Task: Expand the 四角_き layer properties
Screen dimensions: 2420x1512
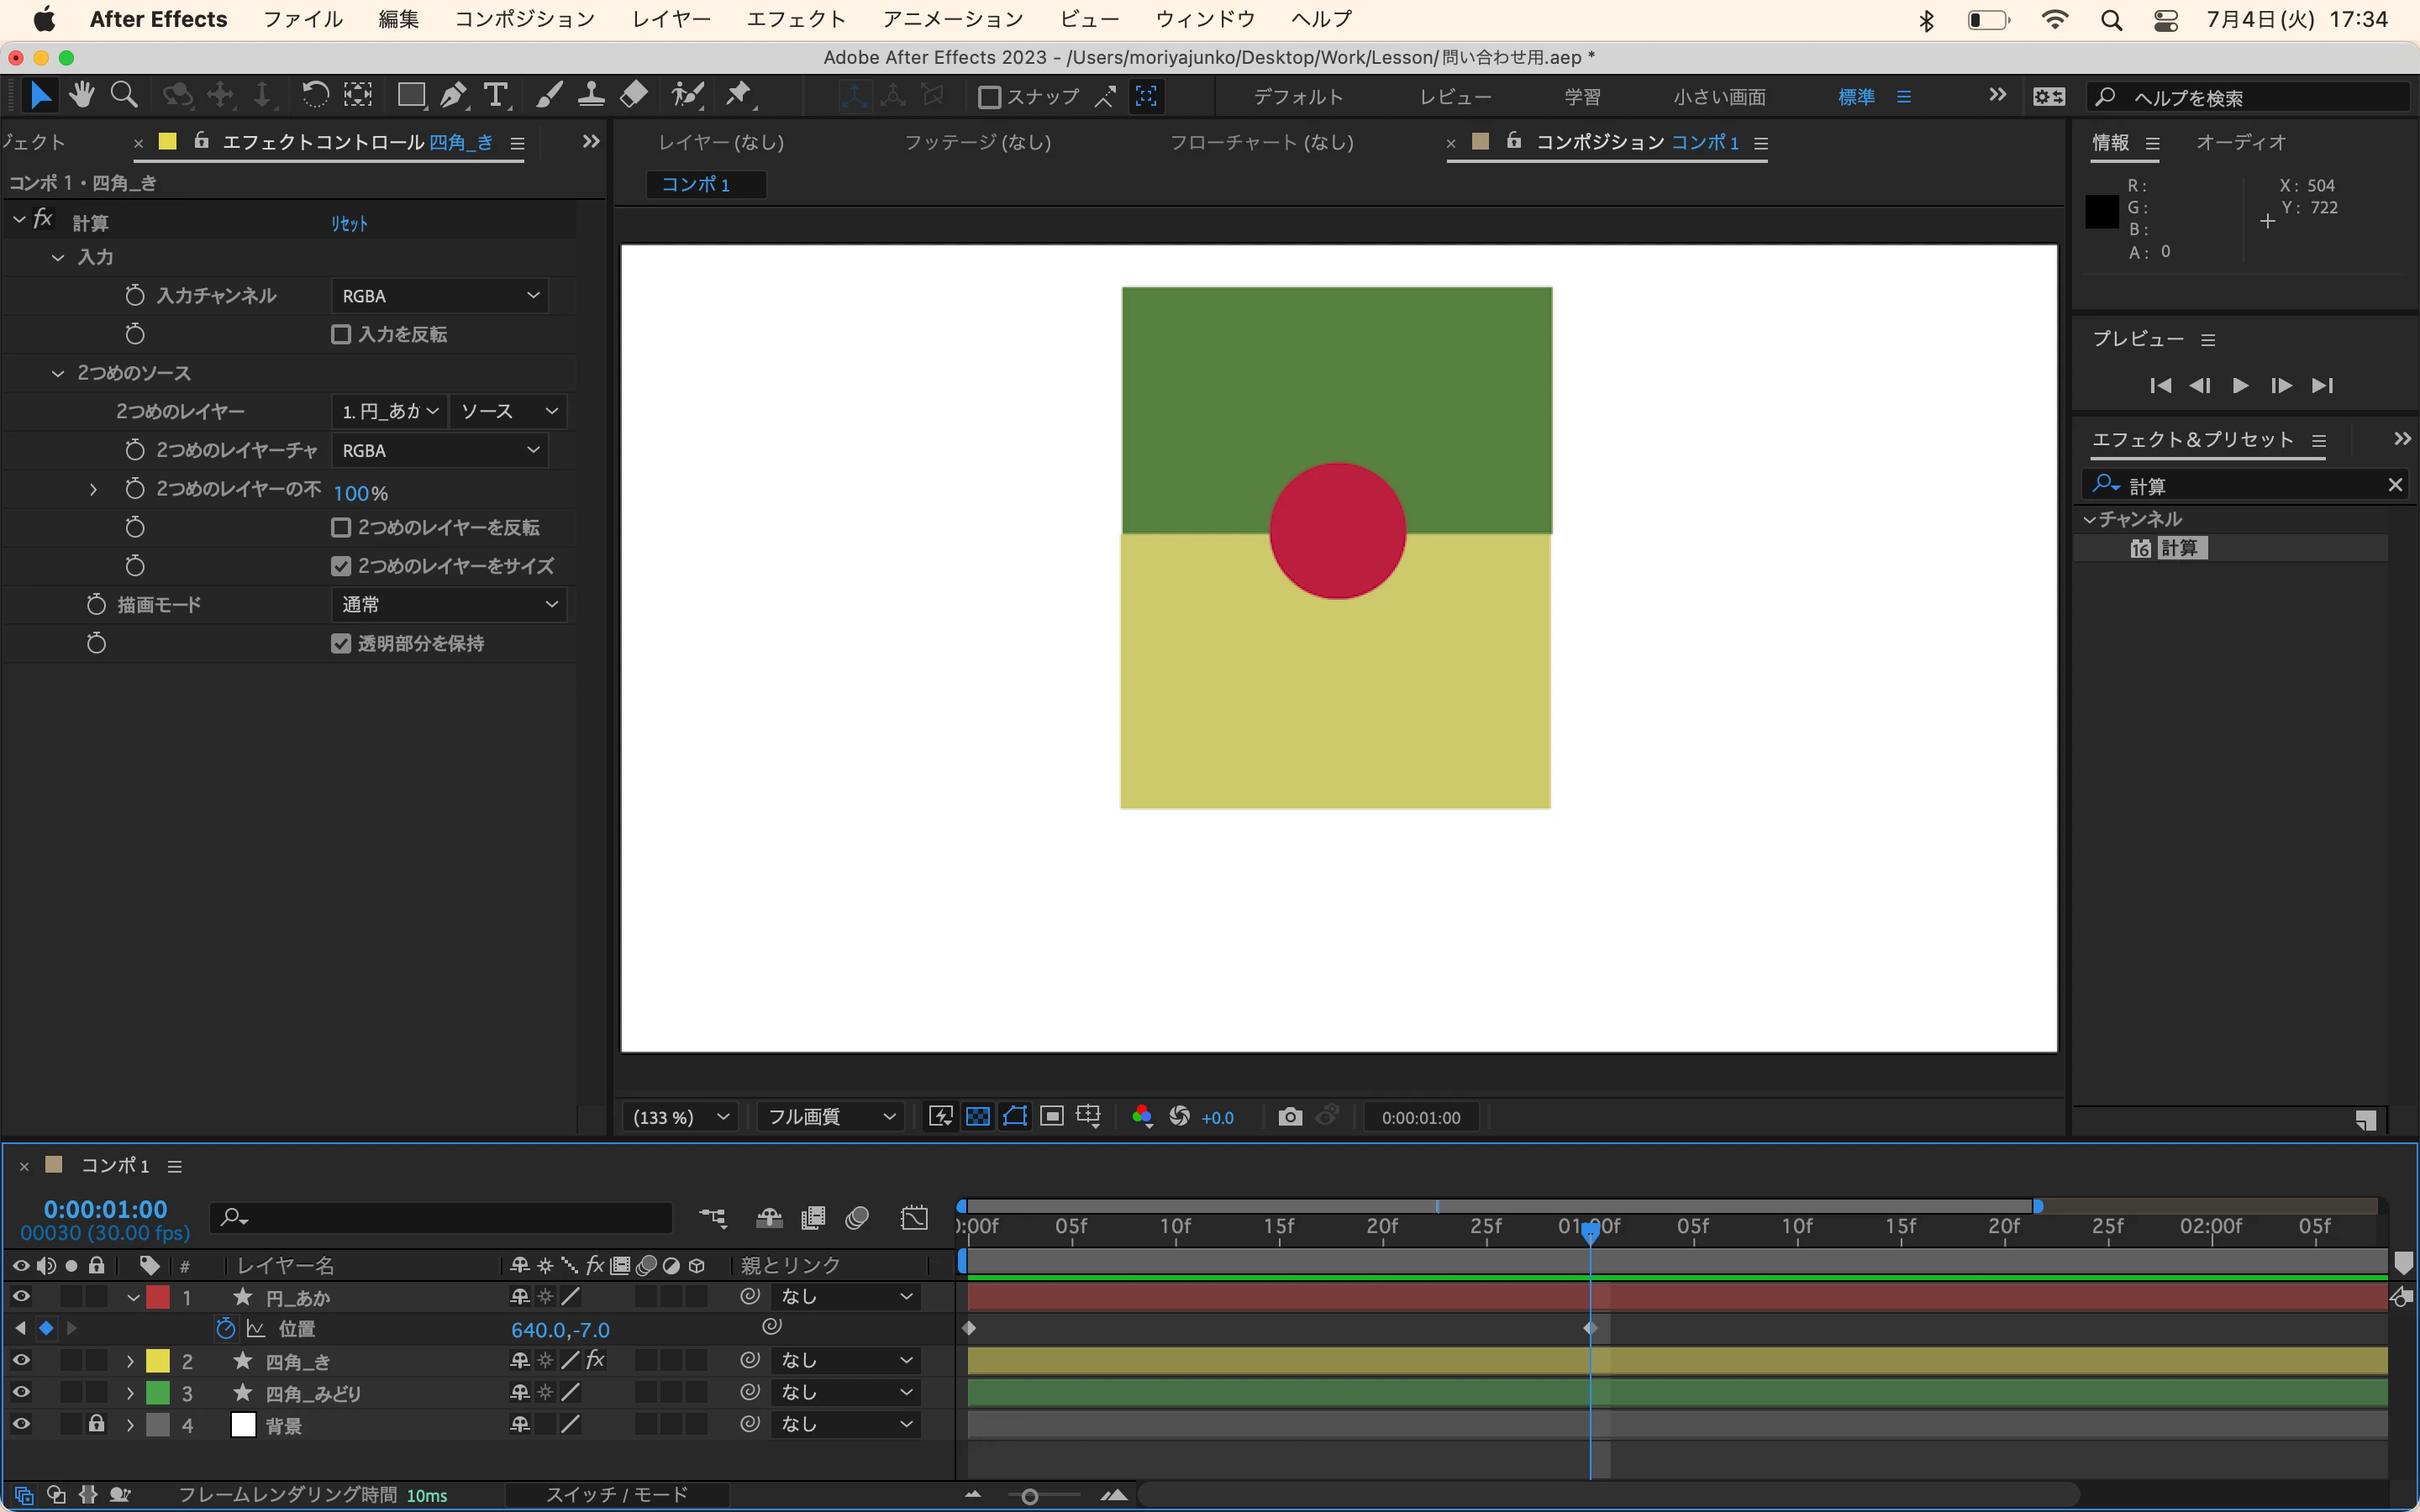Action: (130, 1361)
